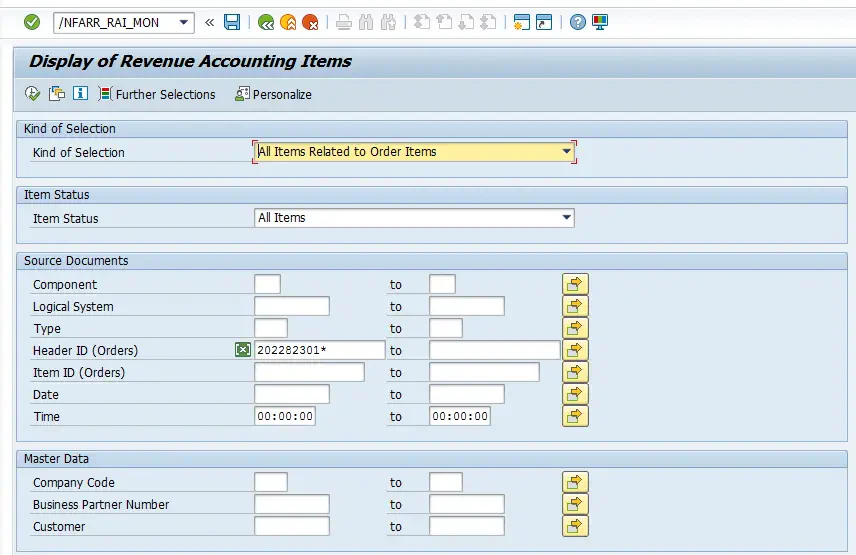
Task: Click the green selection option icon for Header ID
Action: tap(242, 350)
